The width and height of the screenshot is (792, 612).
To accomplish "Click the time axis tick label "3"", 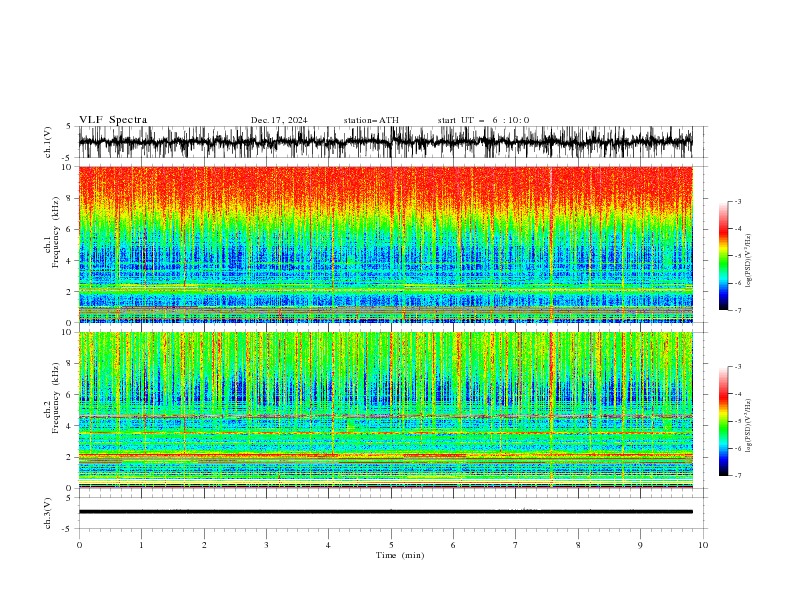I will click(x=266, y=545).
